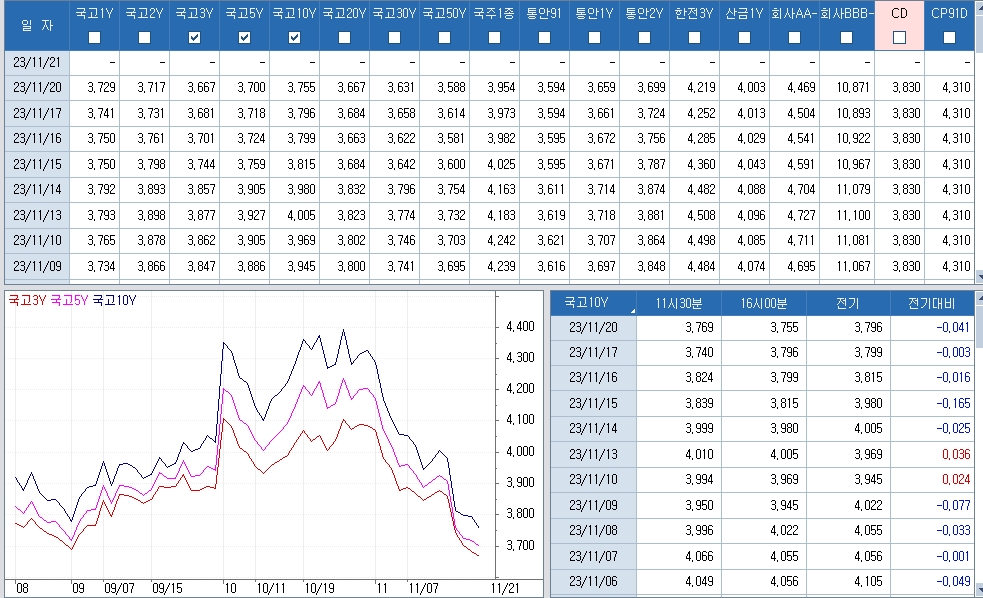Check the 국고1Y checkbox
The width and height of the screenshot is (983, 598).
tap(95, 37)
